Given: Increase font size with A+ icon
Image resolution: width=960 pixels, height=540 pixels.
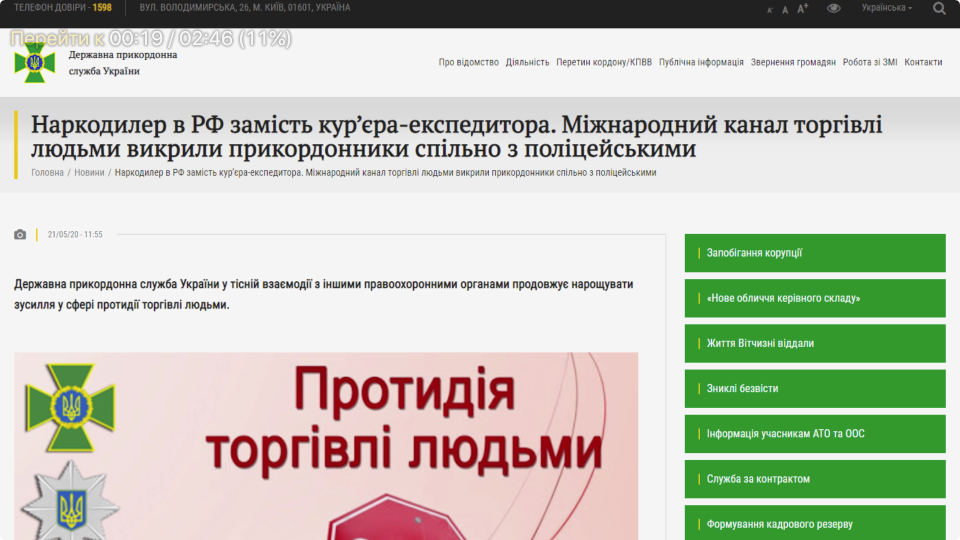Looking at the screenshot, I should [803, 8].
